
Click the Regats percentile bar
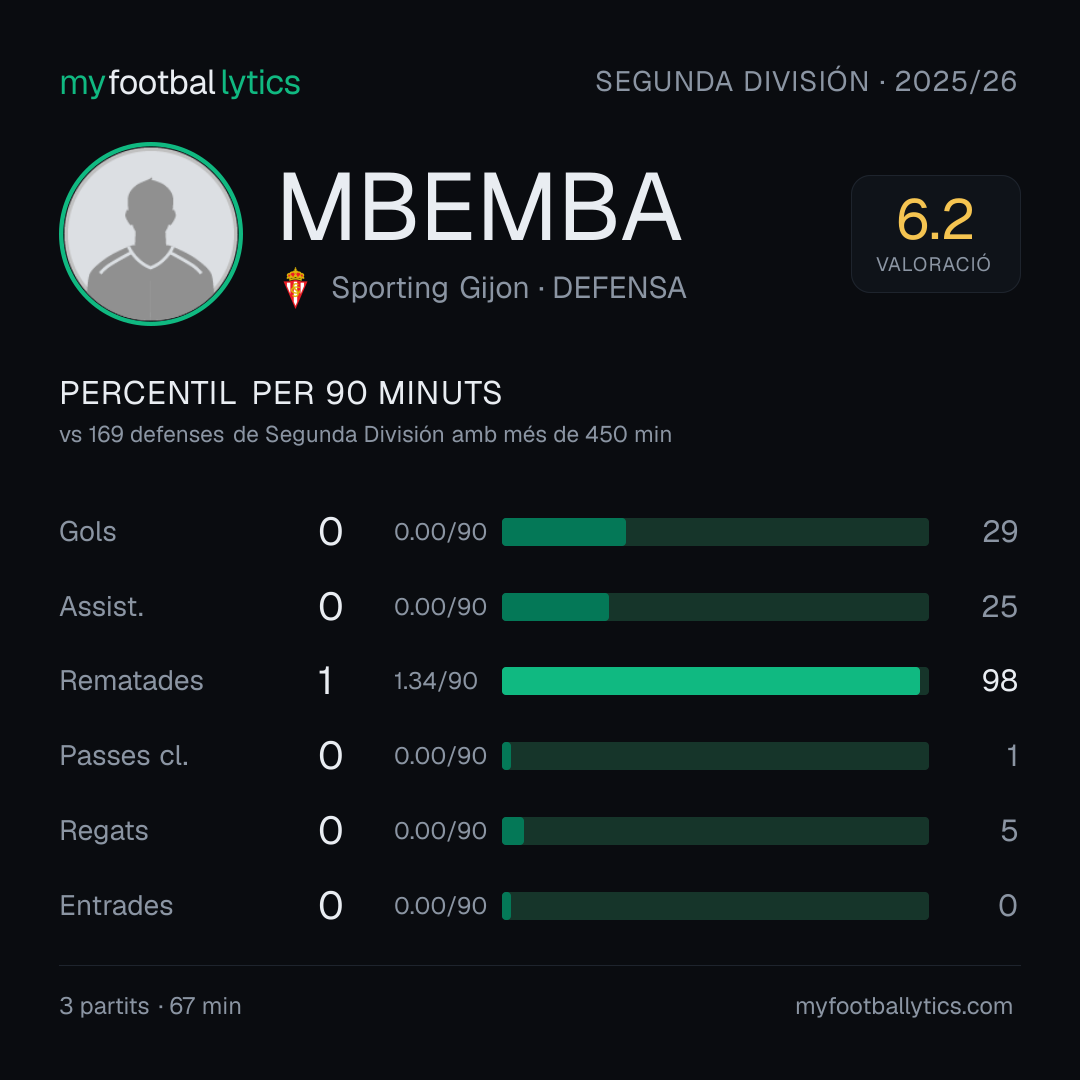(715, 831)
